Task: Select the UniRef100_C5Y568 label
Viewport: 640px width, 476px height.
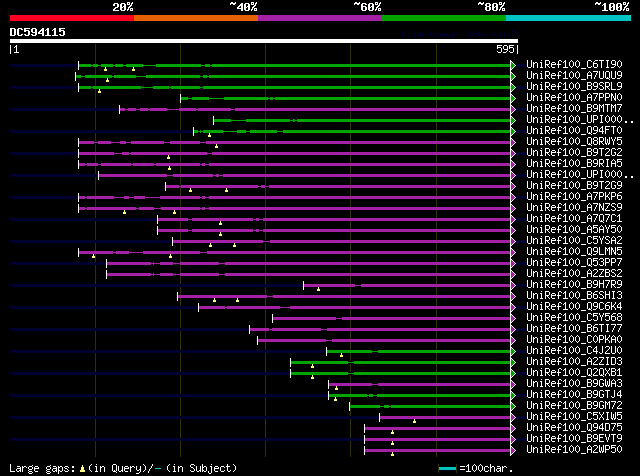Action: [x=574, y=318]
